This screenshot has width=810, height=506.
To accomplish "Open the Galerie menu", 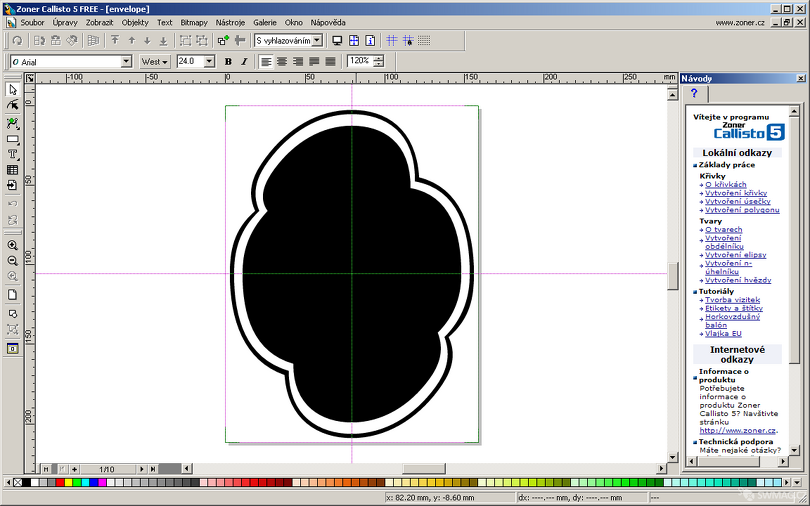I will [264, 23].
